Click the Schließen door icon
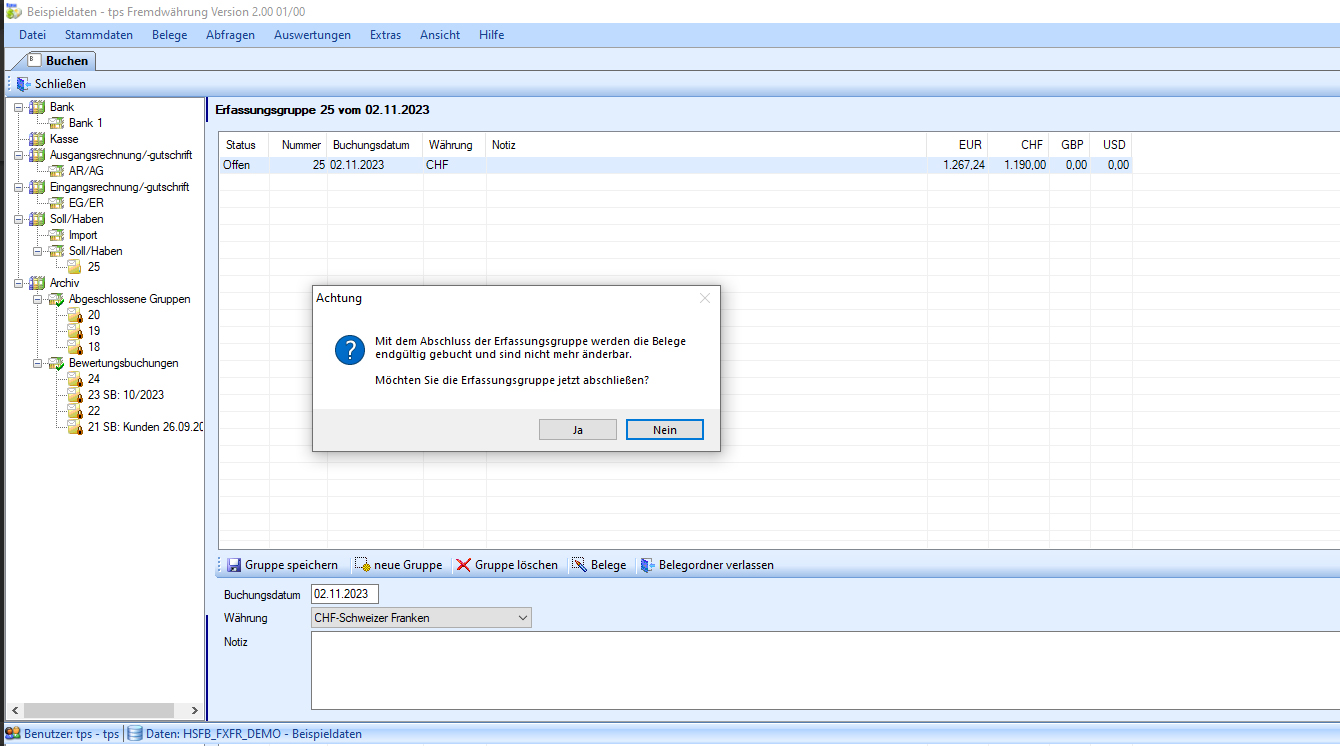The image size is (1340, 746). [x=23, y=84]
